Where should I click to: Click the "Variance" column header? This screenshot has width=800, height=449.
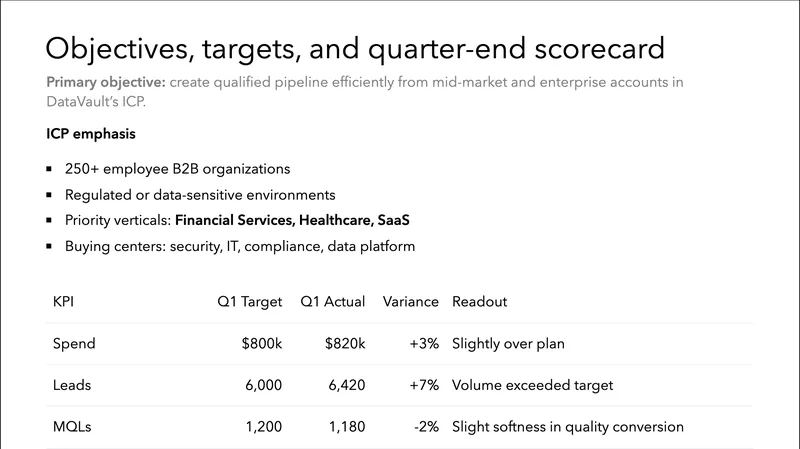point(410,301)
